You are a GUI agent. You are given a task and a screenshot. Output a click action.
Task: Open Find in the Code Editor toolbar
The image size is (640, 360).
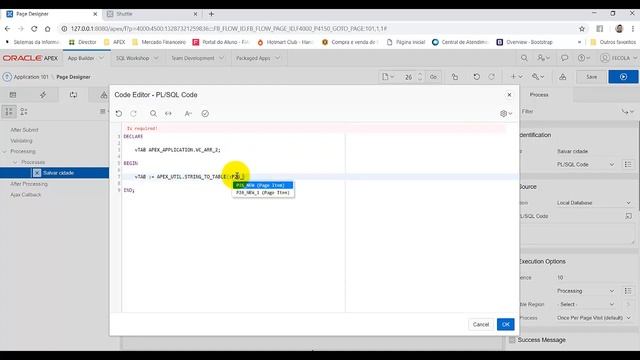(153, 113)
